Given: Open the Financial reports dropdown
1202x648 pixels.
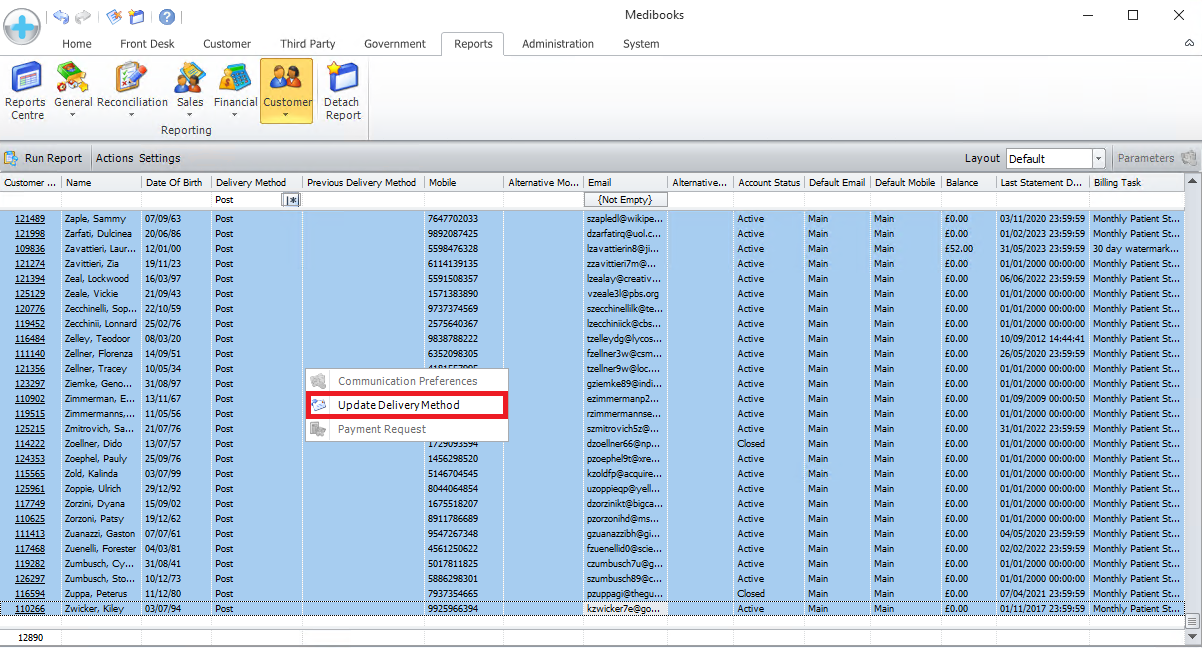Looking at the screenshot, I should [236, 115].
